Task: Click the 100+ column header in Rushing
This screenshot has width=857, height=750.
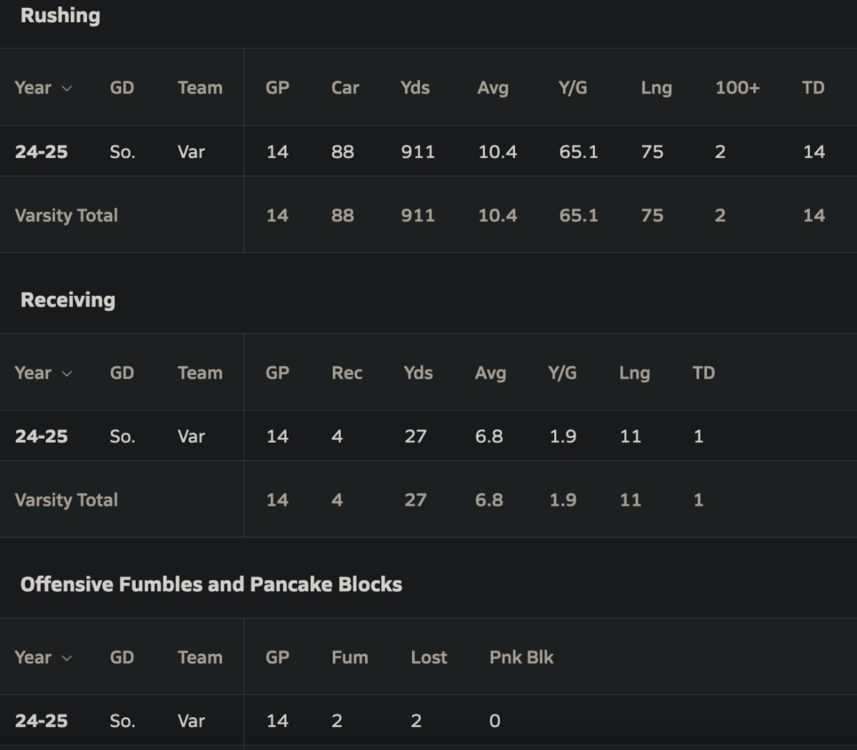Action: click(737, 88)
